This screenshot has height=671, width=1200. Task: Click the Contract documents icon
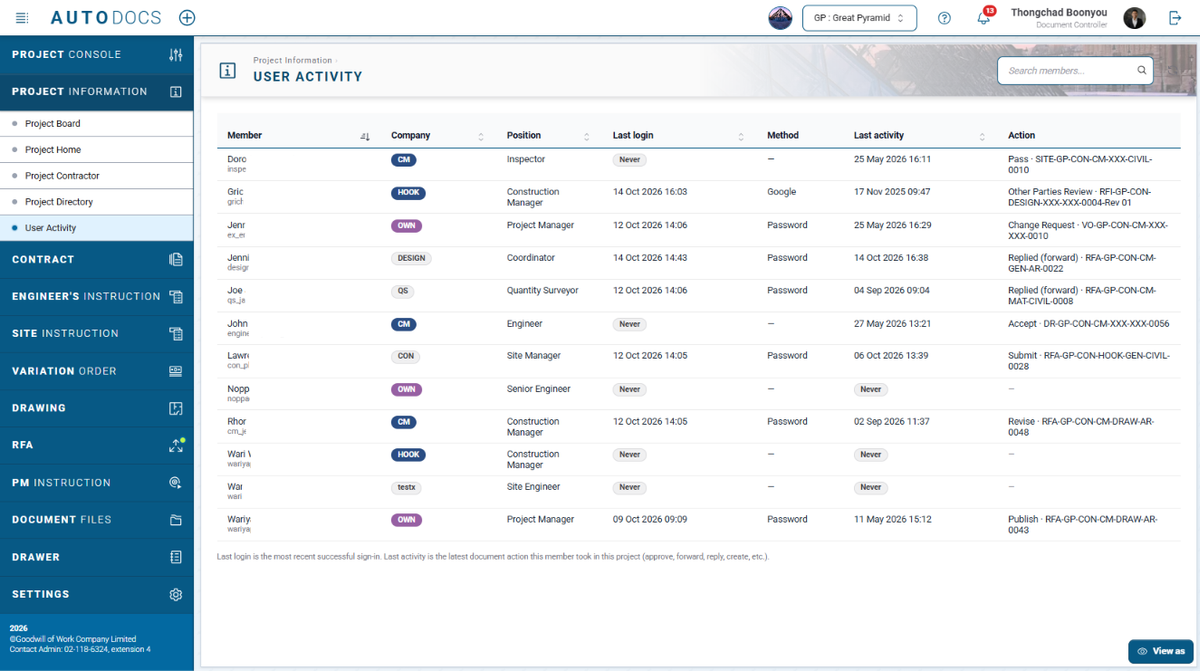pos(176,260)
